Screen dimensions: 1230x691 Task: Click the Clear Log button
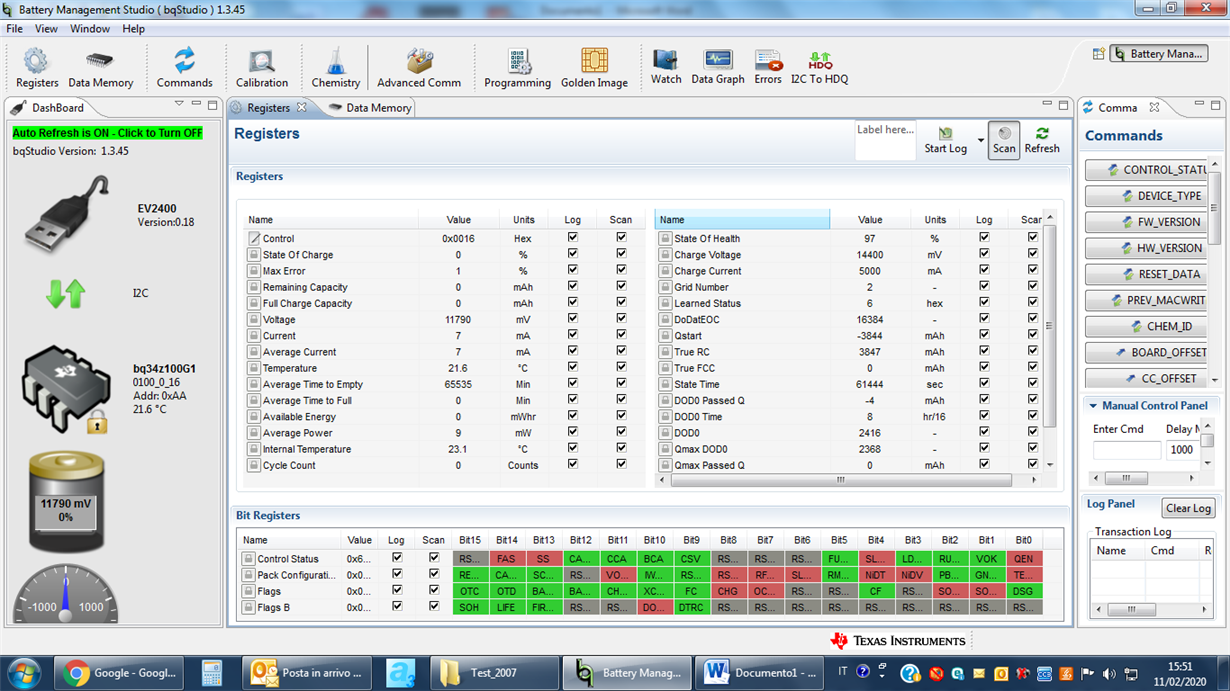(x=1188, y=508)
